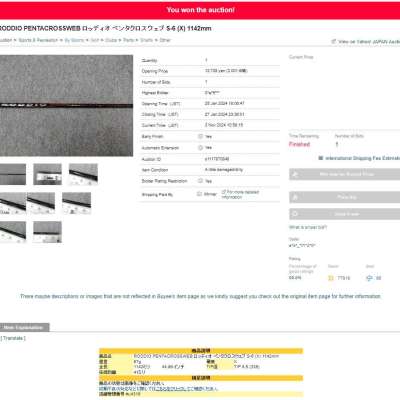Click the hammer icon on the buyout button
400x400 pixels.
click(x=295, y=174)
